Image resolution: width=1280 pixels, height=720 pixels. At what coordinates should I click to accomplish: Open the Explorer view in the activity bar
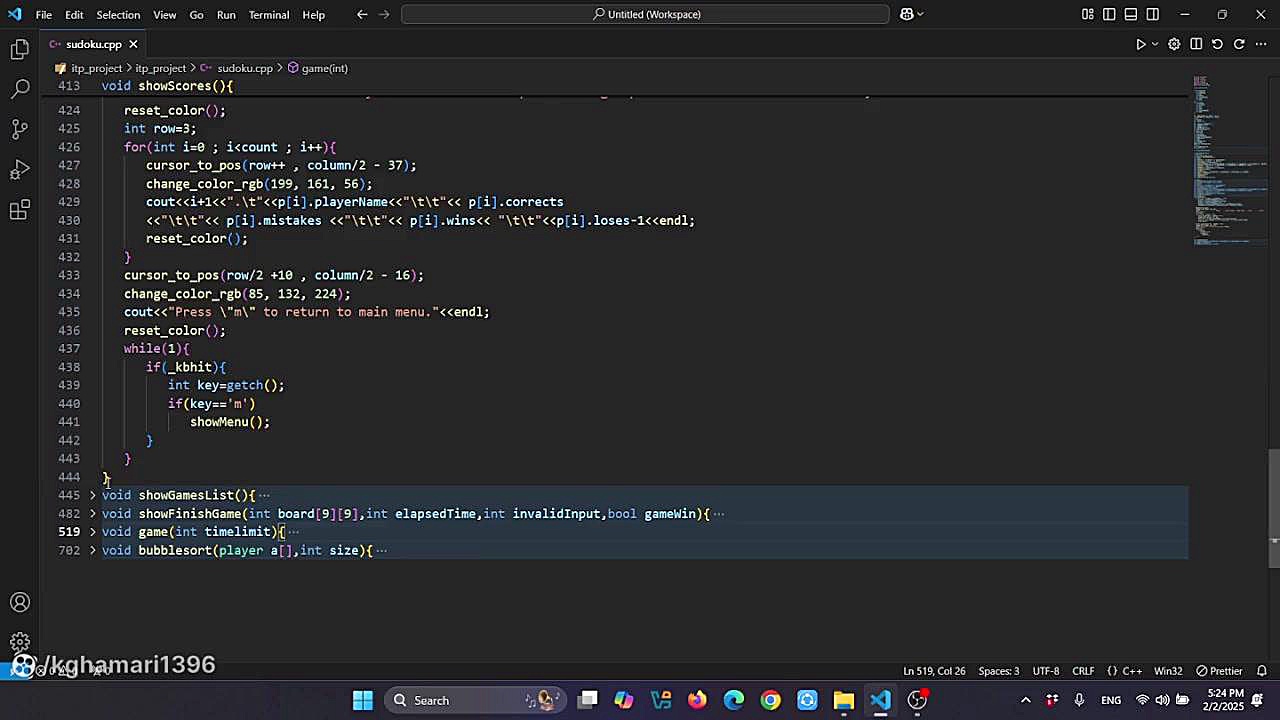click(20, 49)
